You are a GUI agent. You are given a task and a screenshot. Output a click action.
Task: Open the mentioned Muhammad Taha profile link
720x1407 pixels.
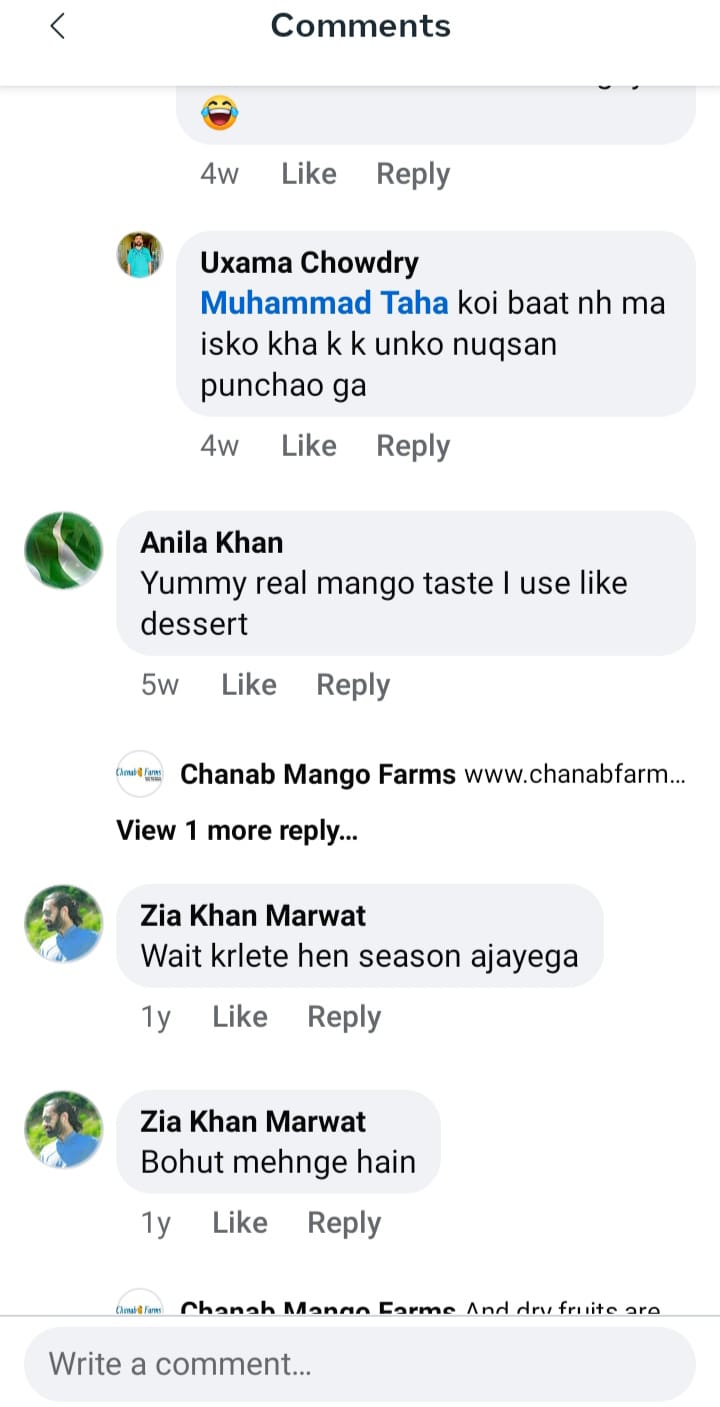[324, 303]
